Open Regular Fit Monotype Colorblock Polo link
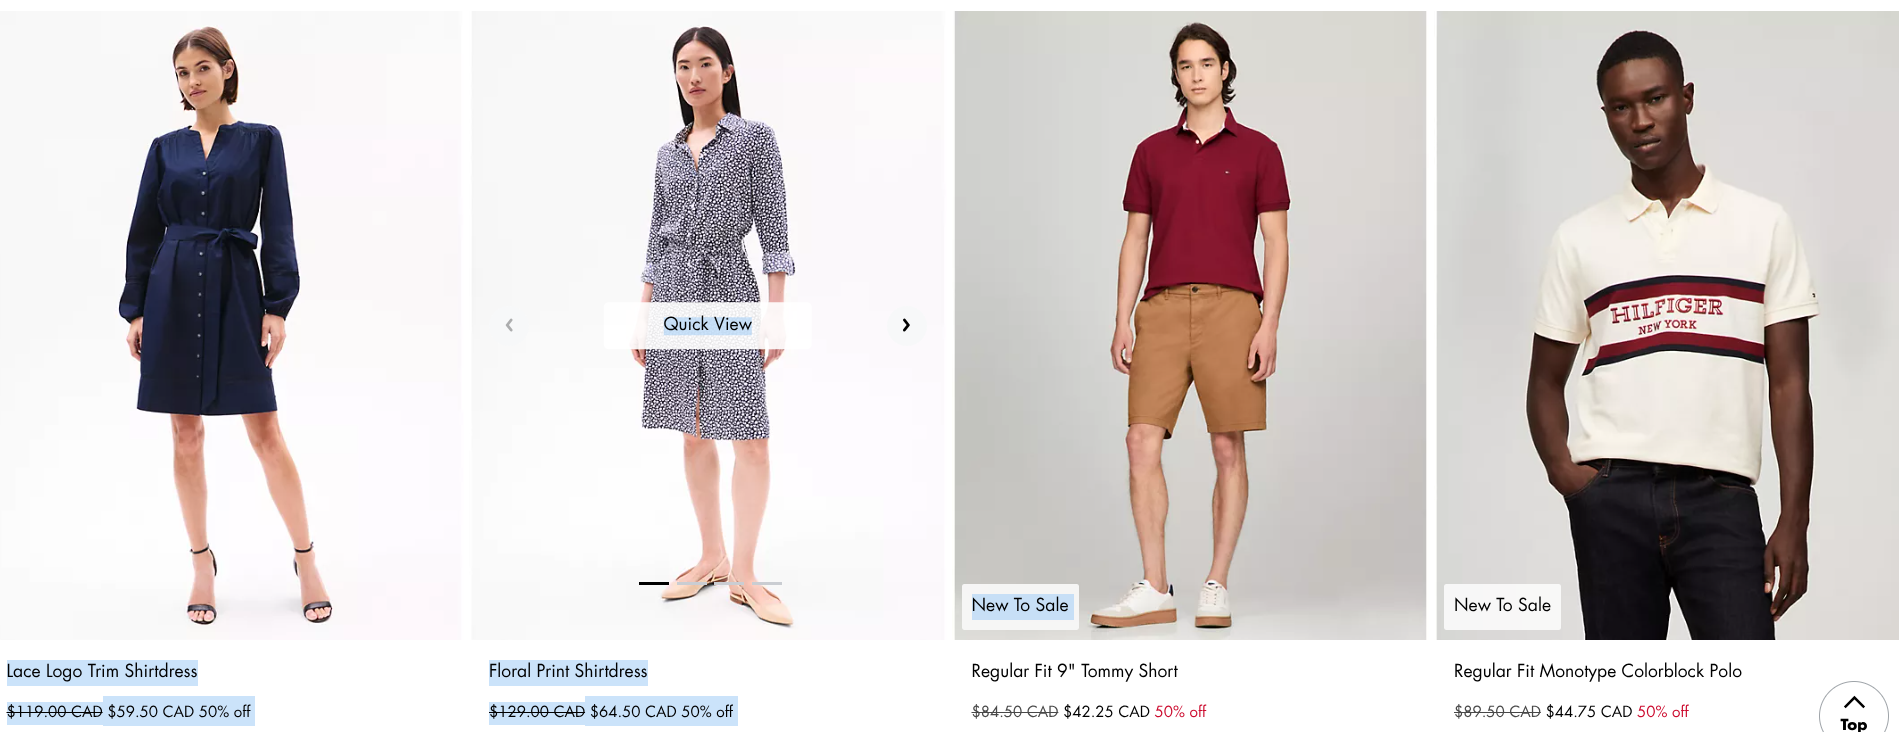The height and width of the screenshot is (732, 1899). click(1597, 671)
